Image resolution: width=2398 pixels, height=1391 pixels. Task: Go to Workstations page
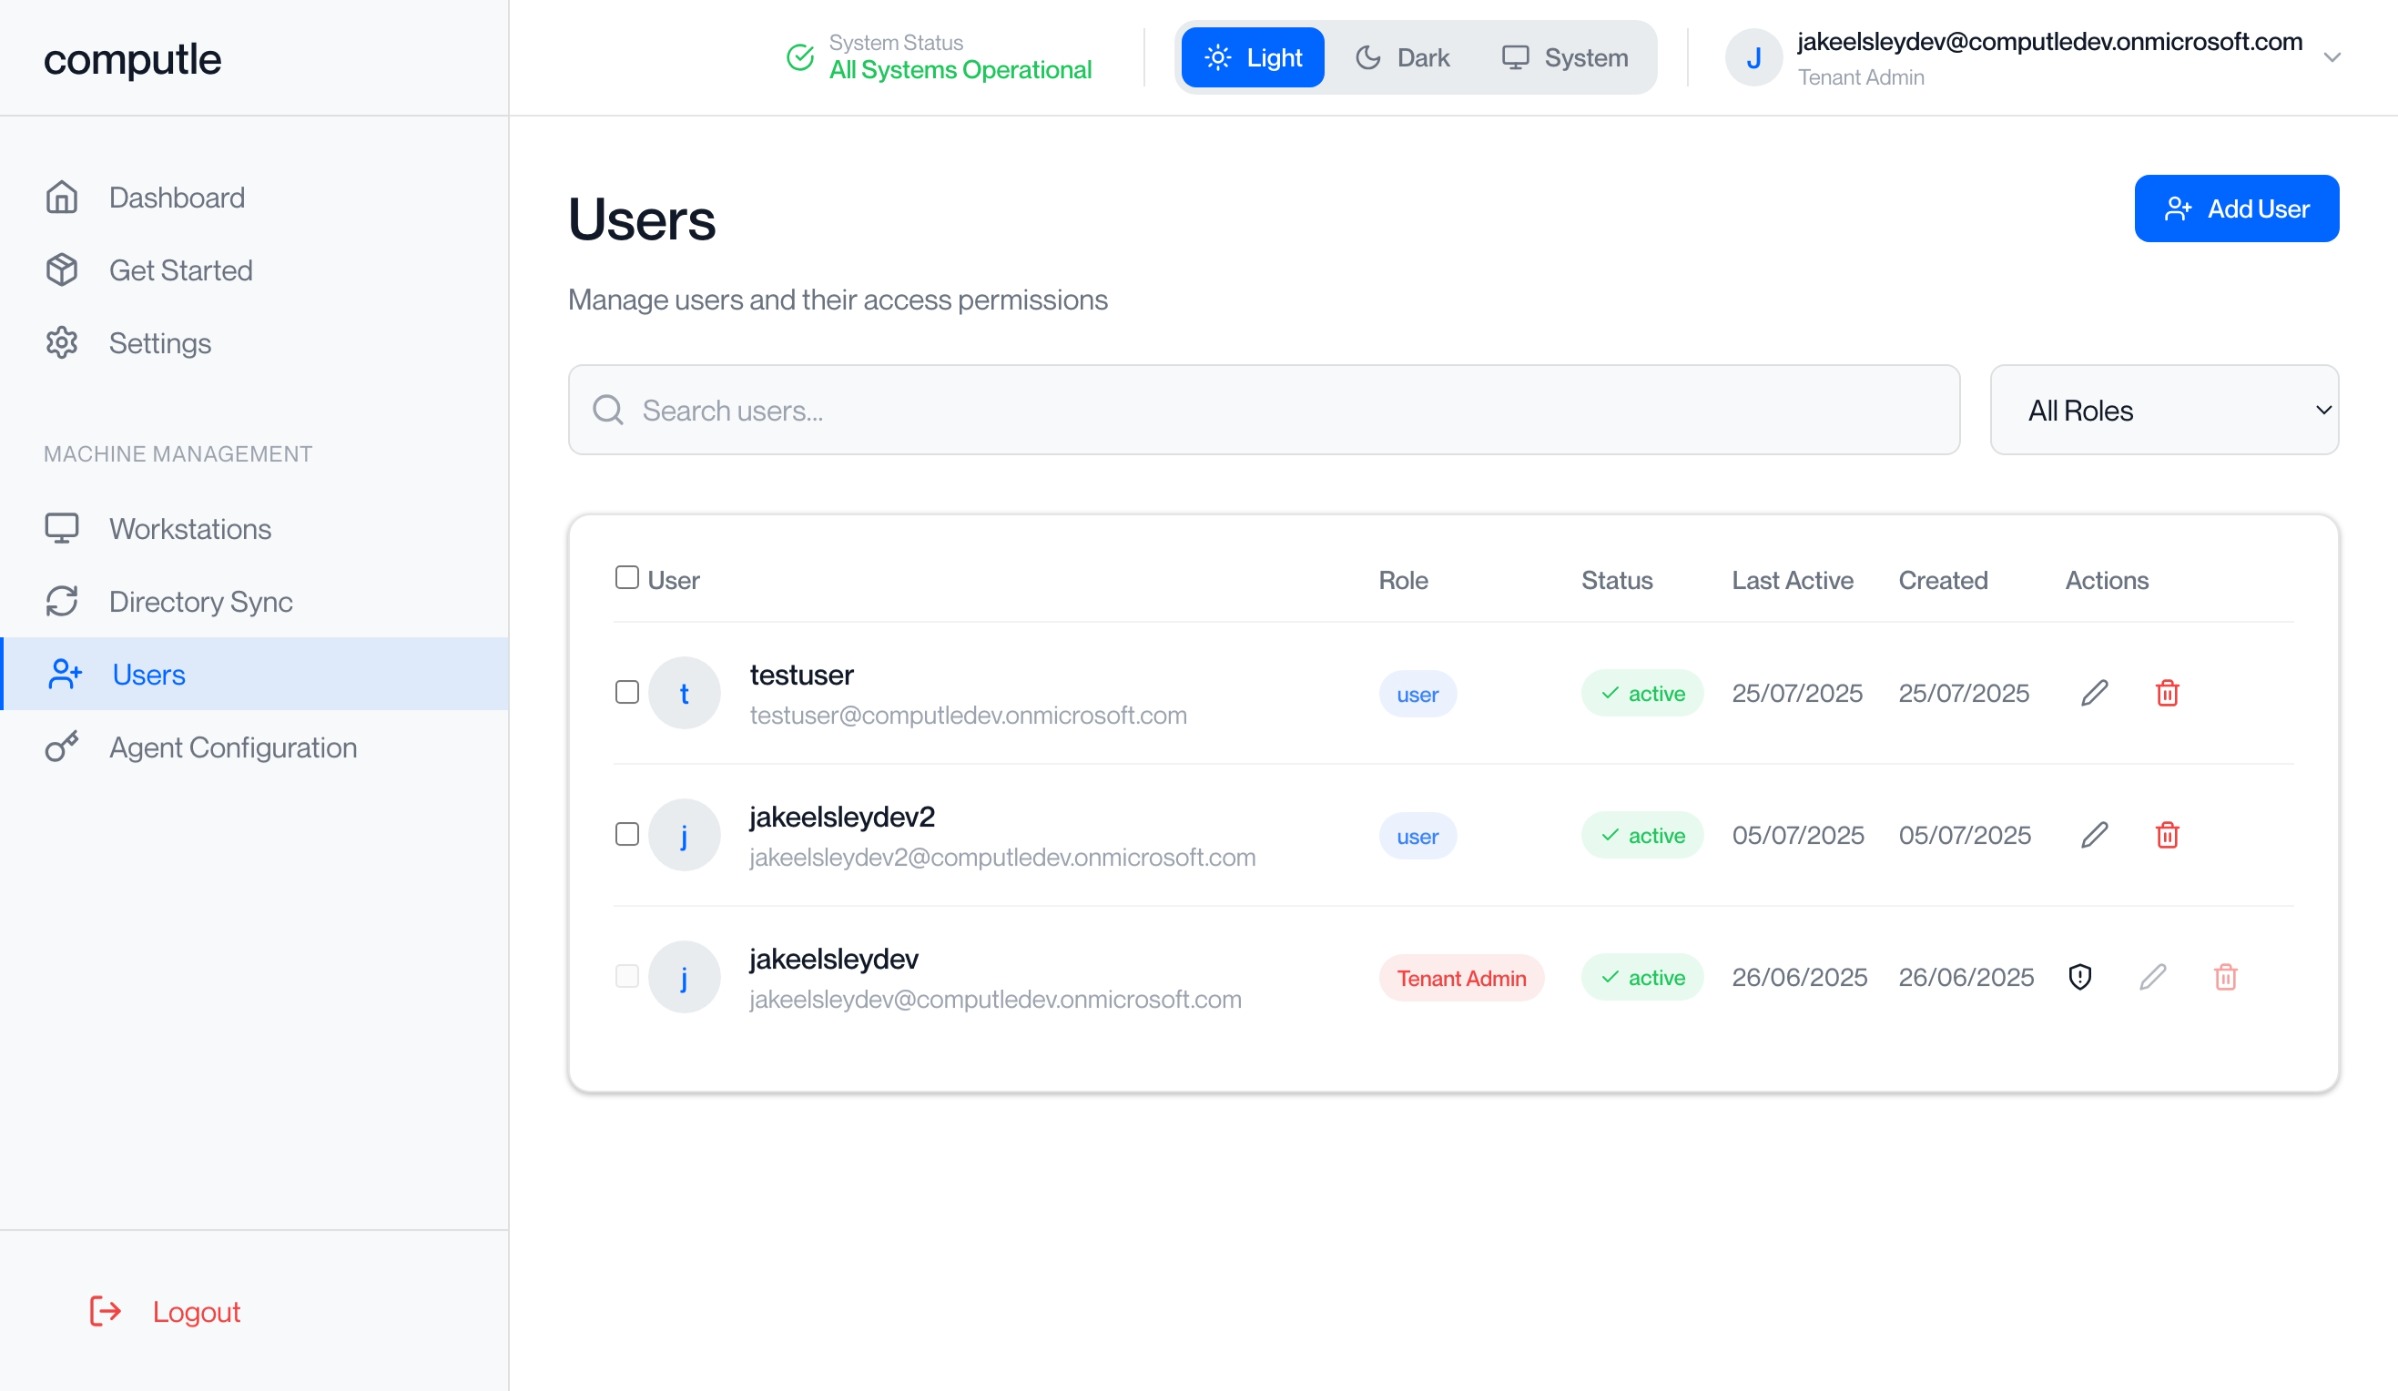(x=190, y=529)
